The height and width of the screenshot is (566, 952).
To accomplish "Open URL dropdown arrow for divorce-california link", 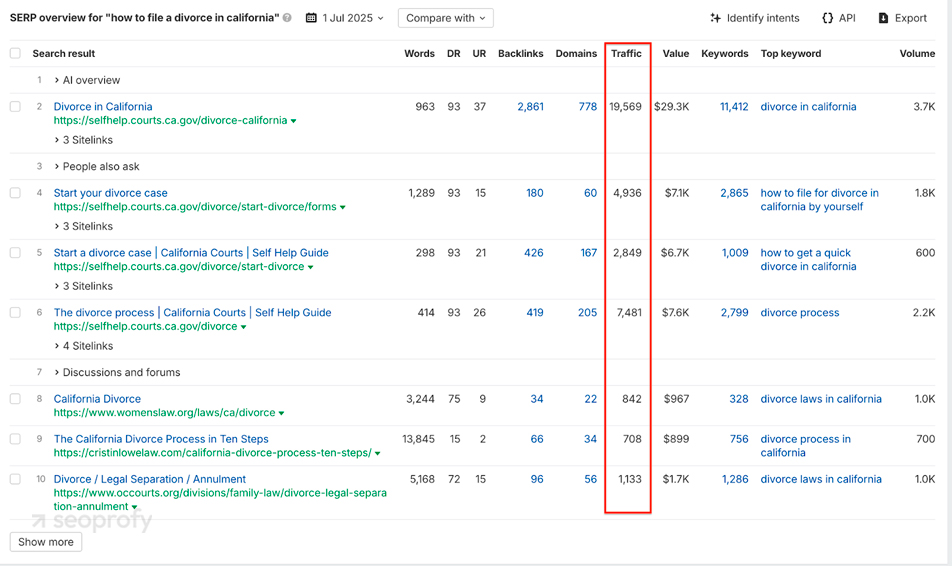I will tap(293, 121).
